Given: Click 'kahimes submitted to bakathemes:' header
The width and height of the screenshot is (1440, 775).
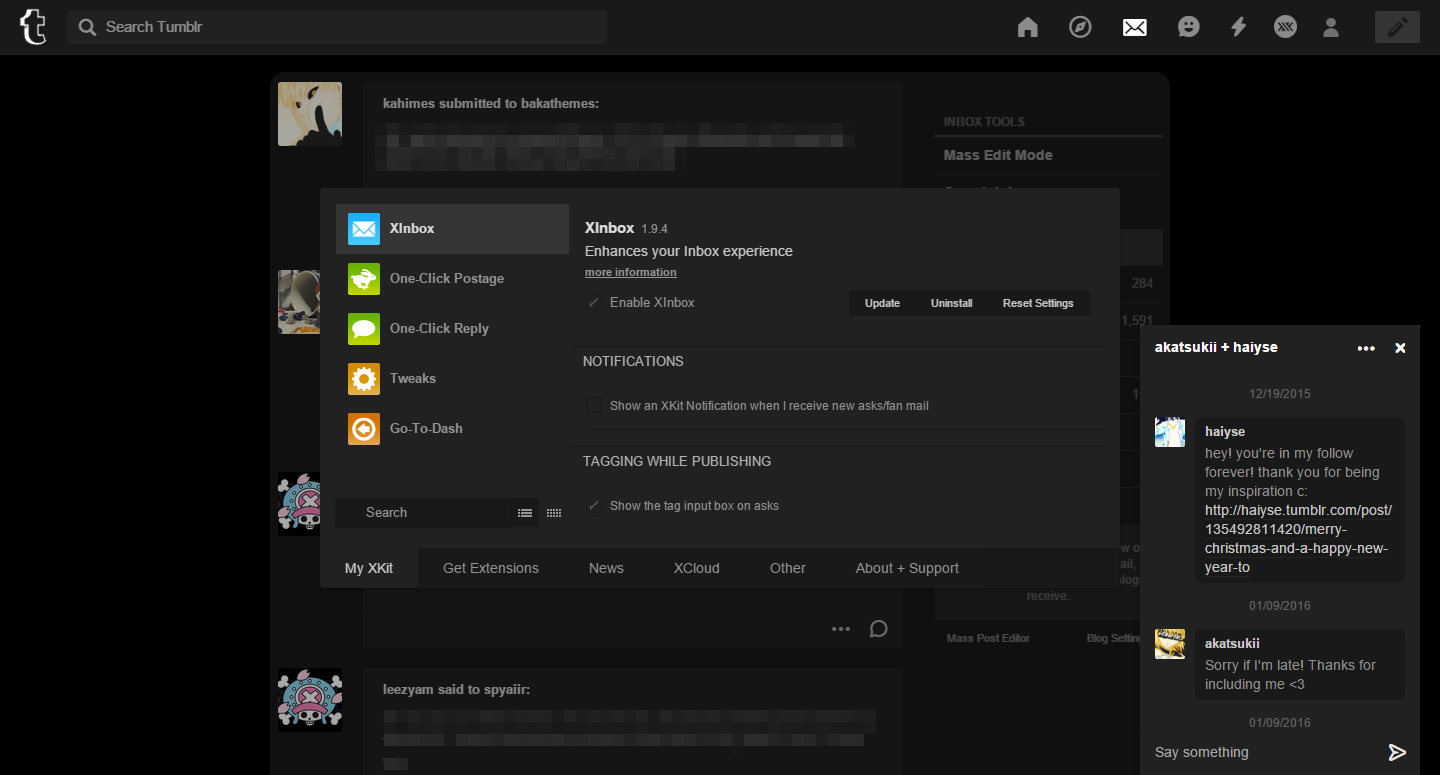Looking at the screenshot, I should [x=491, y=103].
